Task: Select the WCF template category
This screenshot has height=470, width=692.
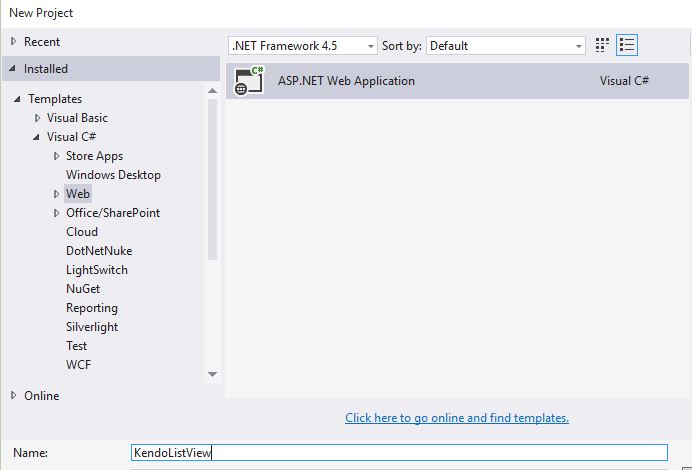Action: tap(79, 365)
